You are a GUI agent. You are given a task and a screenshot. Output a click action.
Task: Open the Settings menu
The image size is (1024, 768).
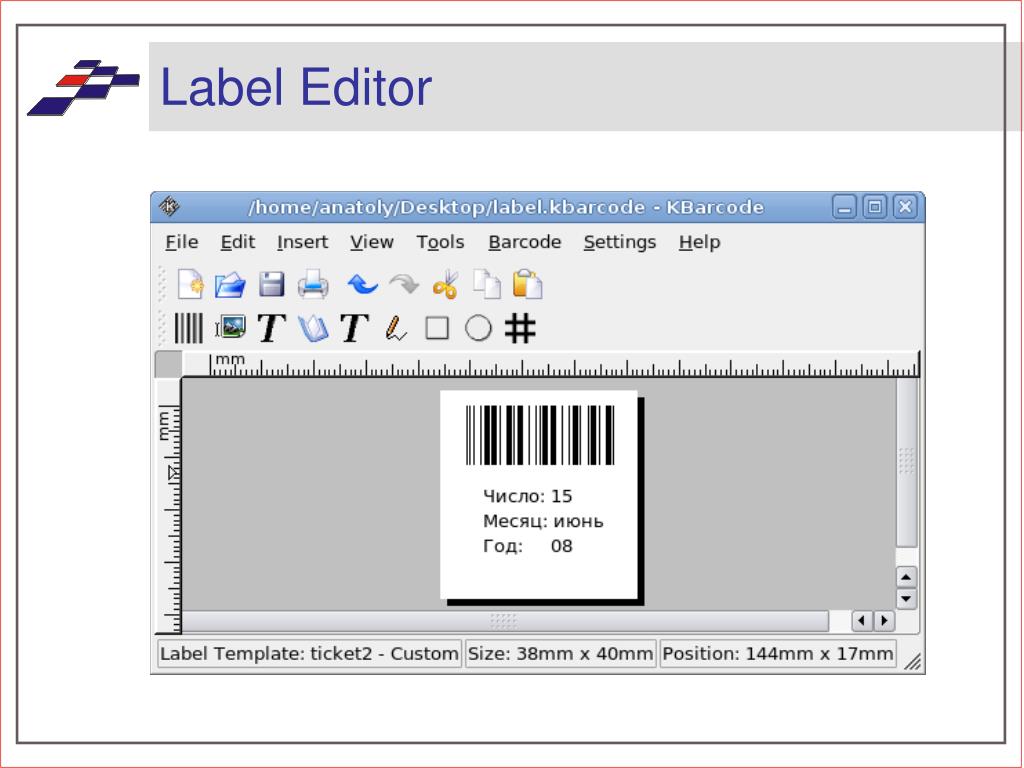coord(620,242)
